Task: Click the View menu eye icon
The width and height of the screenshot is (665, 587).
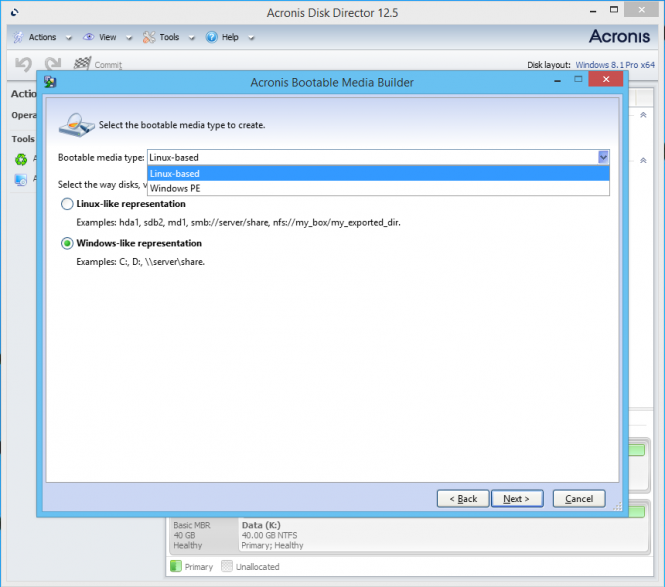Action: [x=89, y=37]
